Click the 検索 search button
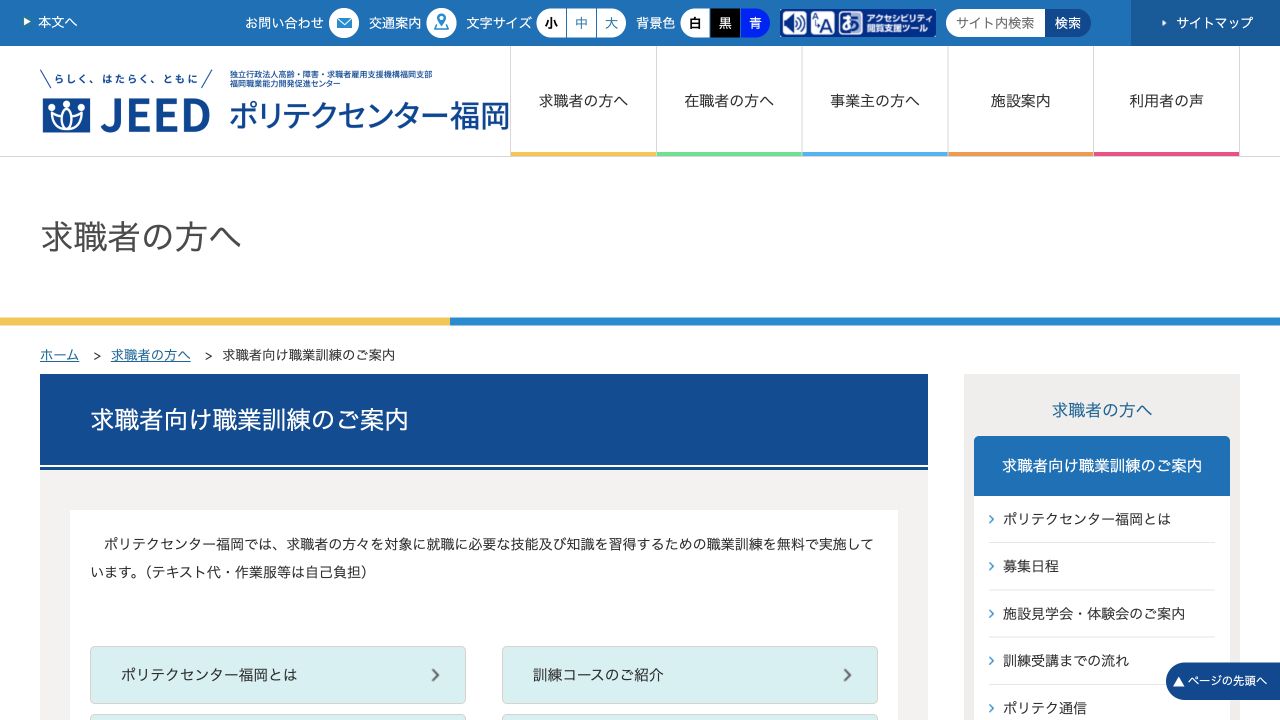Viewport: 1280px width, 720px height. (1068, 23)
